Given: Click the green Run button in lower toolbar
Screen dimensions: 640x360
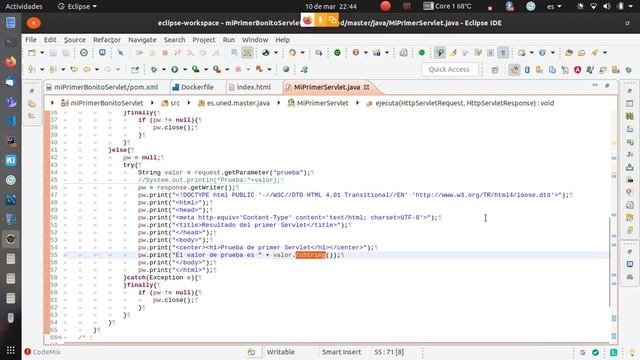Looking at the screenshot, I should point(175,69).
